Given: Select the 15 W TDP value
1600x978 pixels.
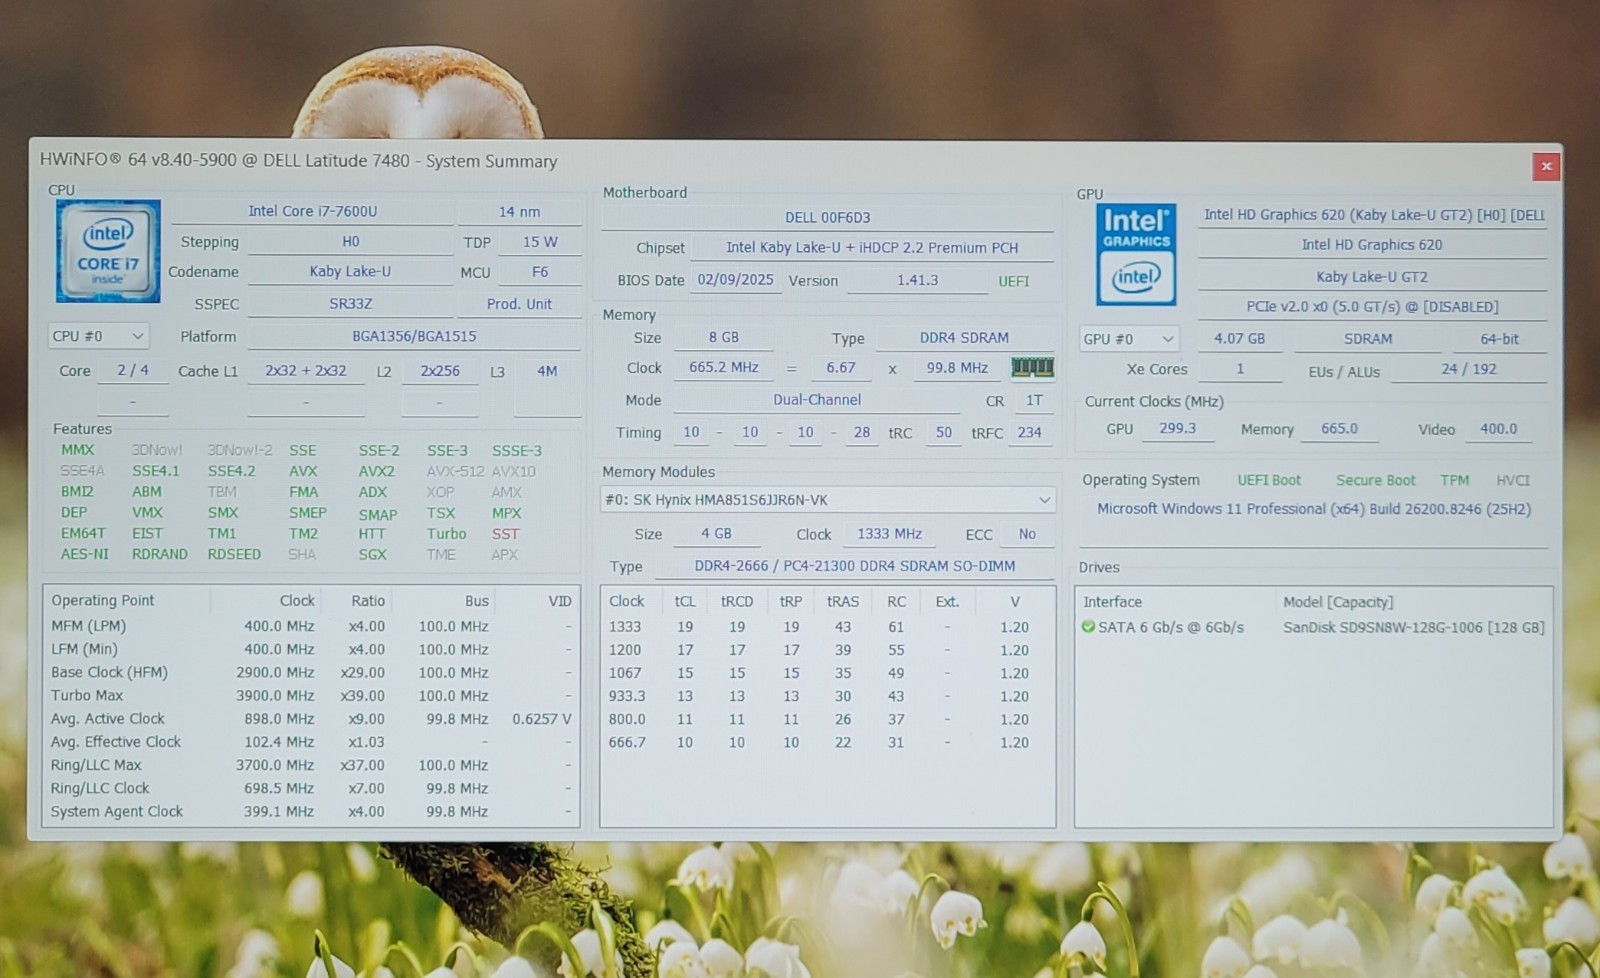Looking at the screenshot, I should (x=540, y=242).
